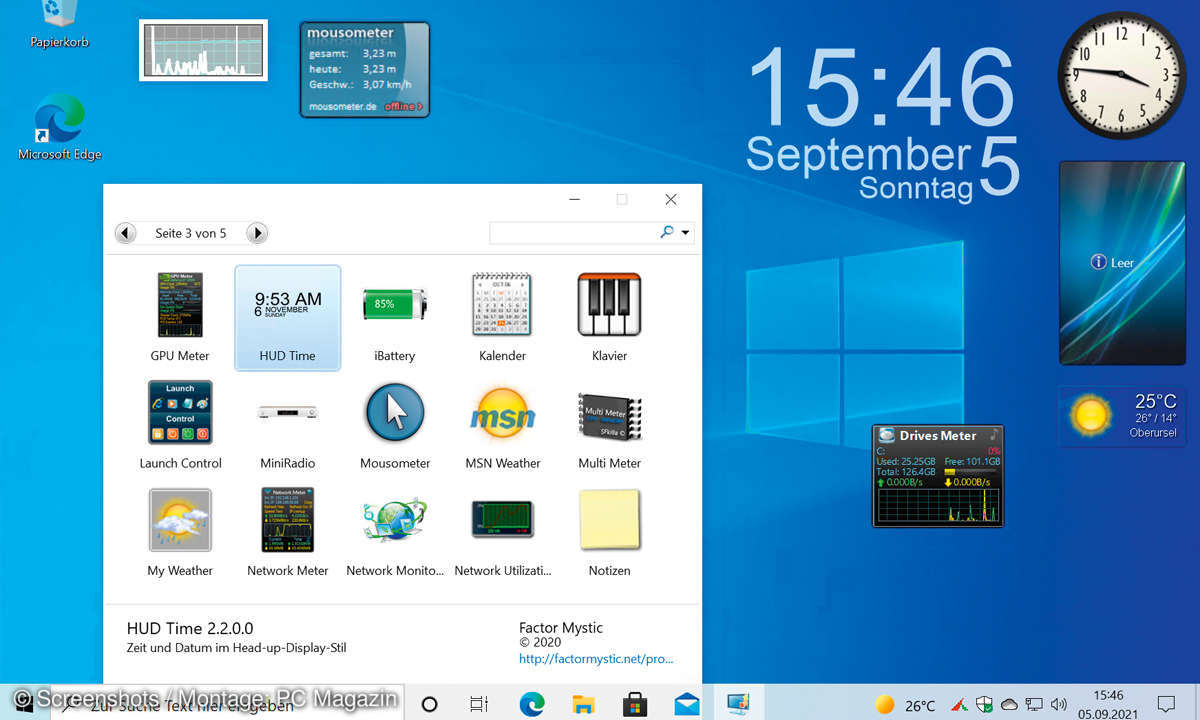1200x720 pixels.
Task: Open Microsoft Store from taskbar
Action: (635, 704)
